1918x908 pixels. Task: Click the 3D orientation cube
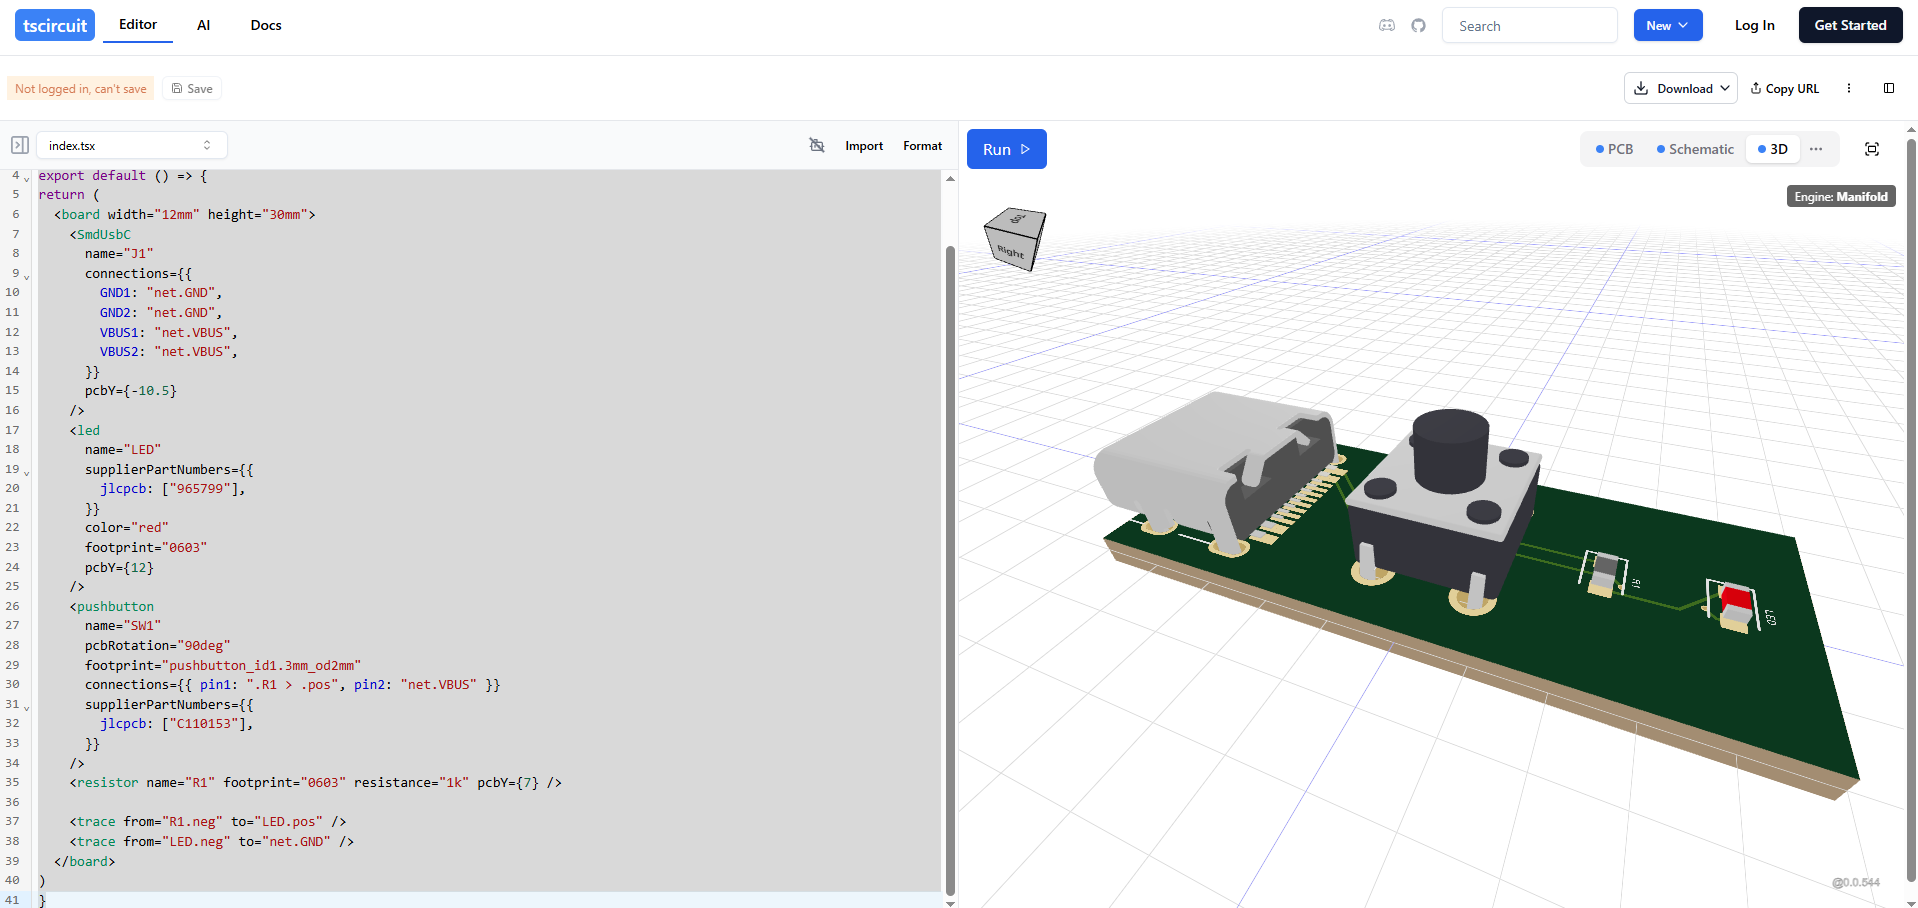pyautogui.click(x=1015, y=239)
